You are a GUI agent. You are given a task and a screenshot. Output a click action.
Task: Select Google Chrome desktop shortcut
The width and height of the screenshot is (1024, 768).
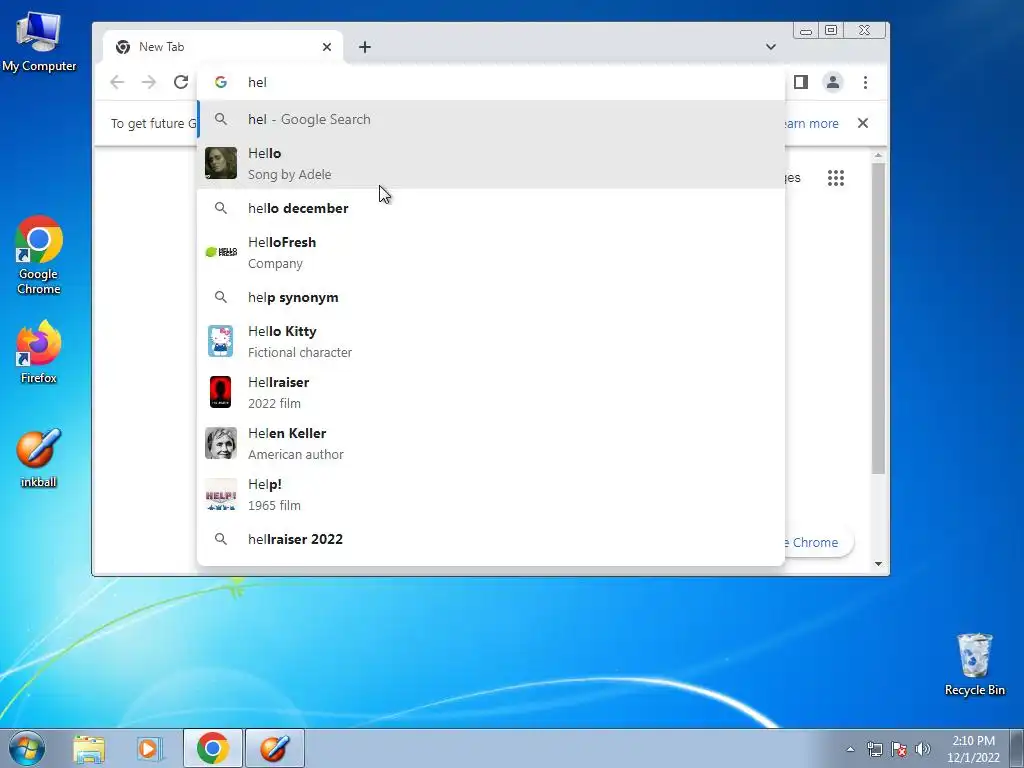coord(39,255)
